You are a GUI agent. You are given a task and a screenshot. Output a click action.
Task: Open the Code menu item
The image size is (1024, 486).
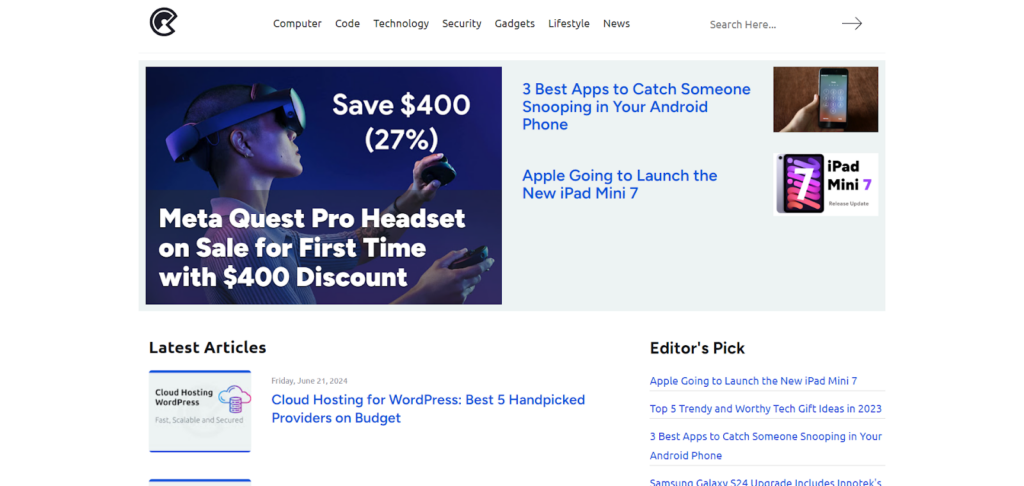coord(347,24)
